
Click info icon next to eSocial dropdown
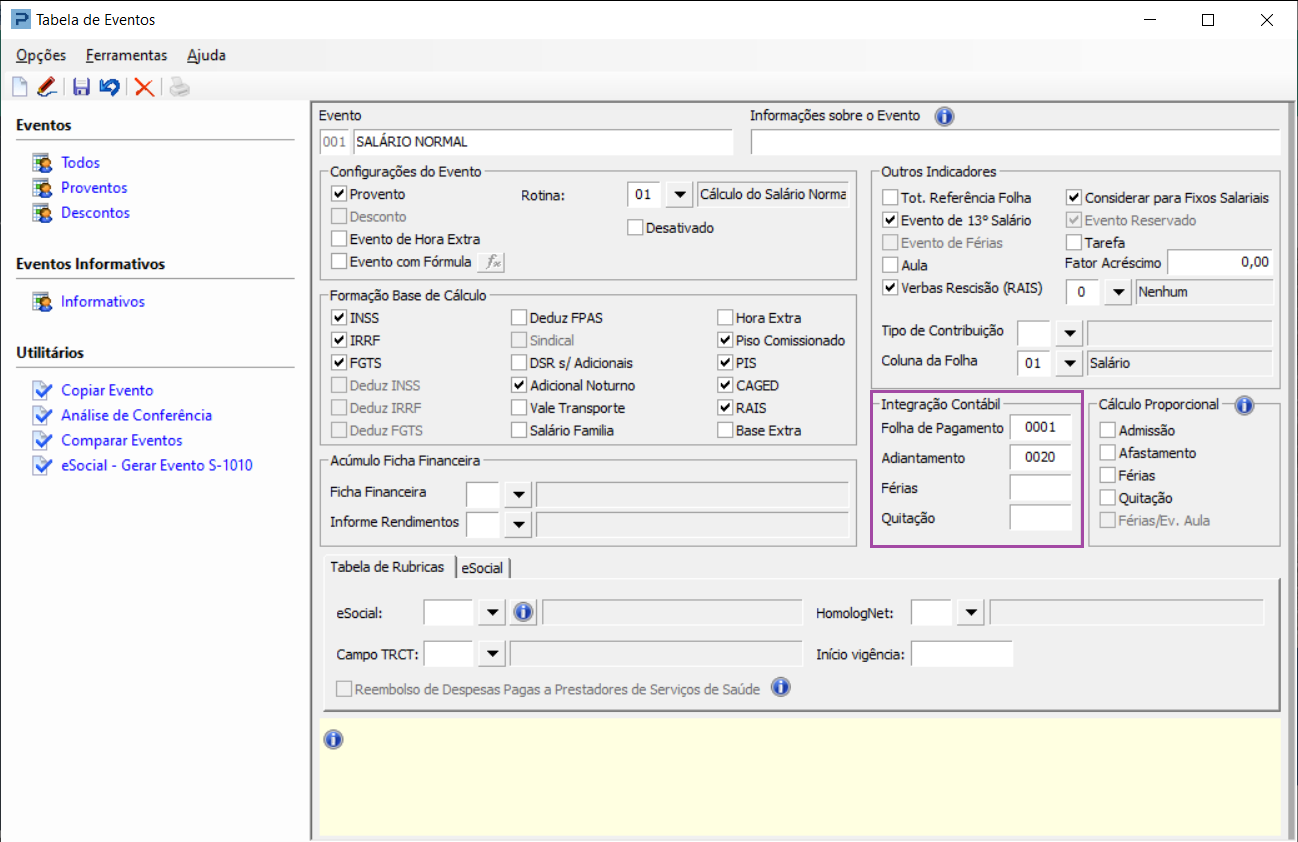(523, 612)
